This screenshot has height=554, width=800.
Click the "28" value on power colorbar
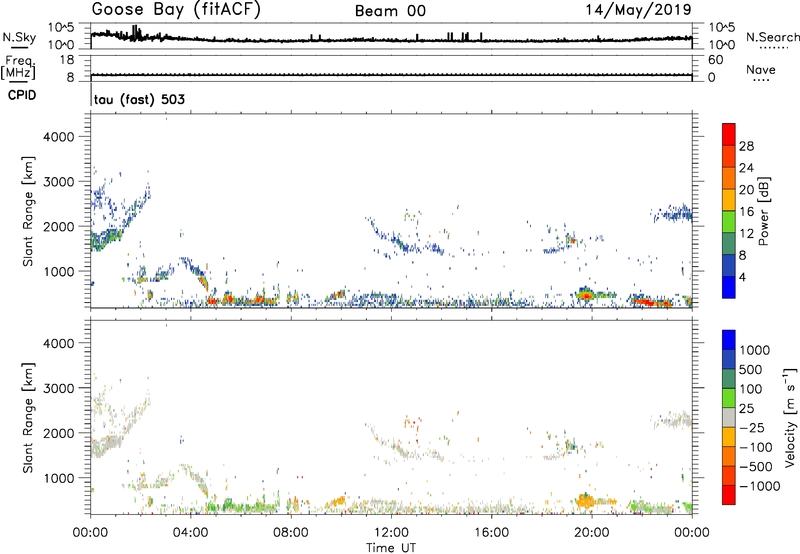[746, 146]
